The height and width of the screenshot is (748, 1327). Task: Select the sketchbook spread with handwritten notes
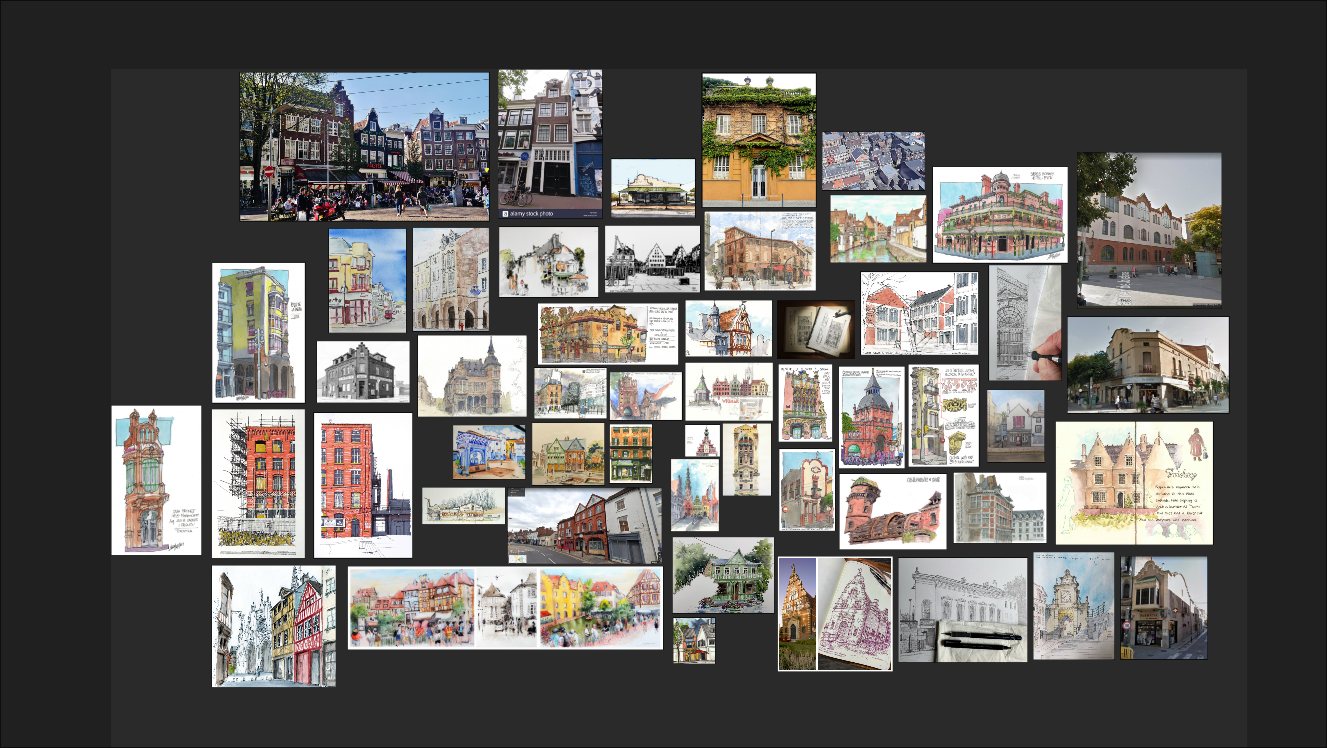click(x=1133, y=483)
